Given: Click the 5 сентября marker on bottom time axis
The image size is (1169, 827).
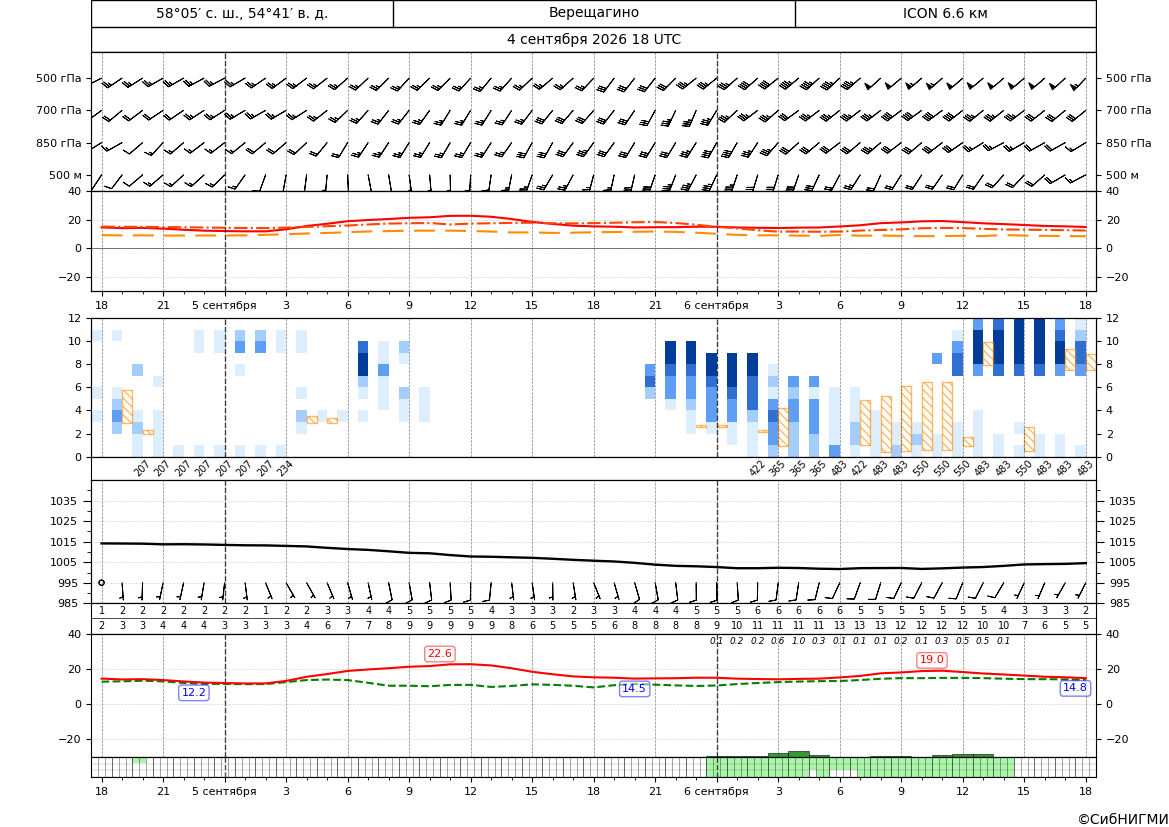Looking at the screenshot, I should tap(224, 791).
